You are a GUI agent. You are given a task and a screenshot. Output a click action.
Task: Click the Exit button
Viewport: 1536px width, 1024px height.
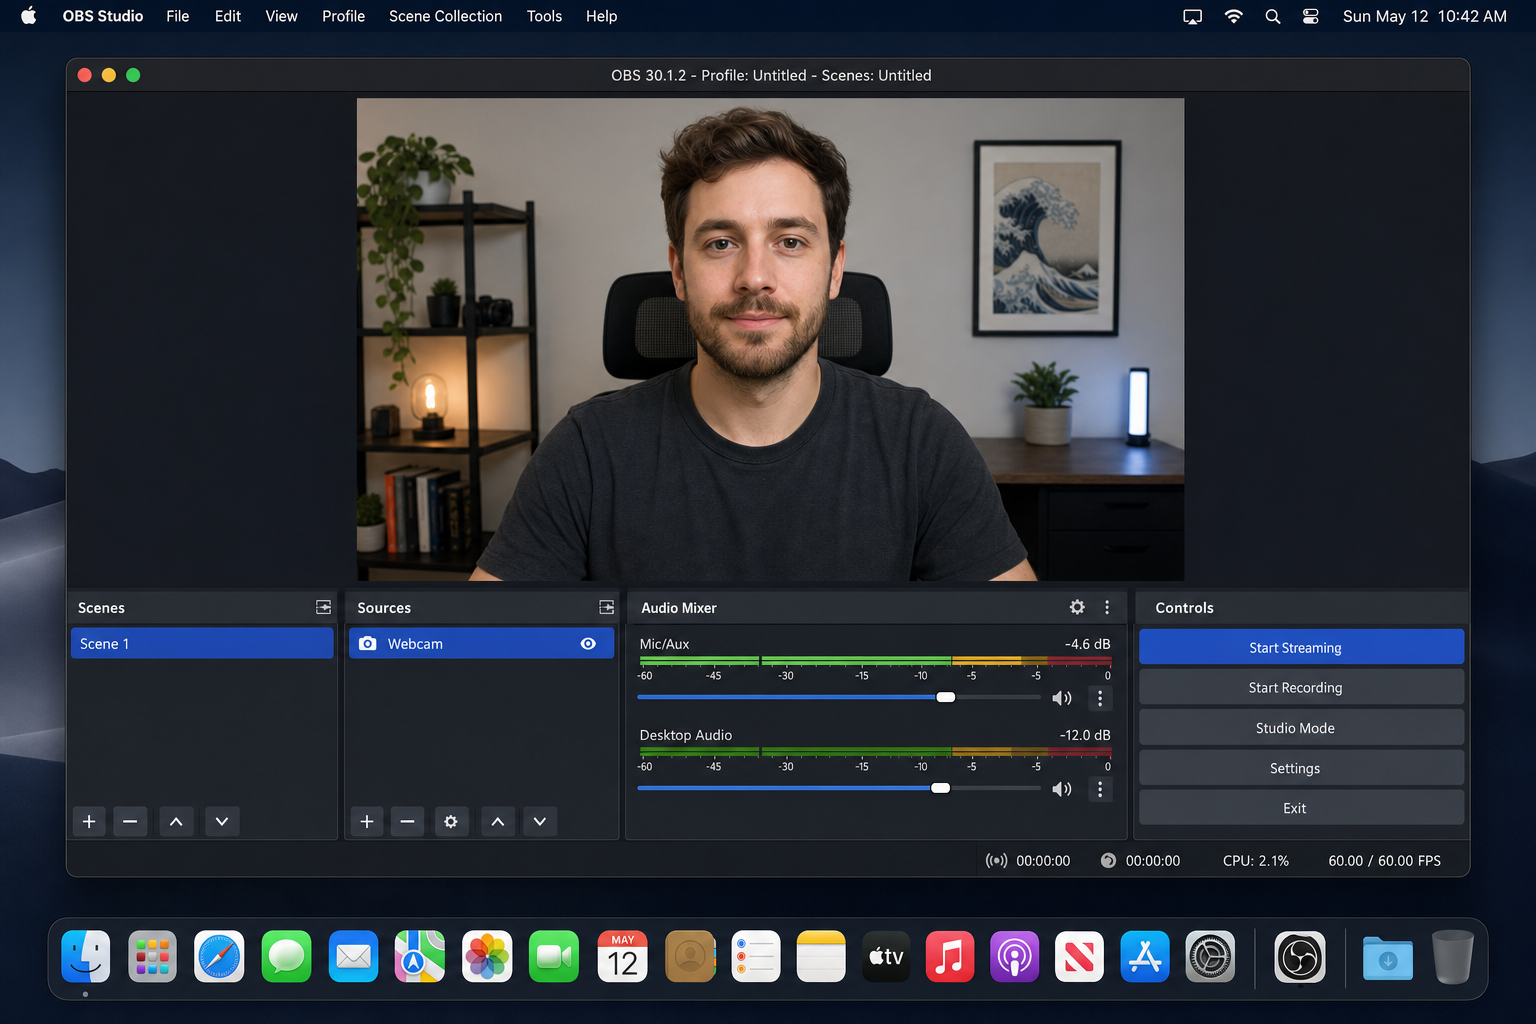[1301, 807]
